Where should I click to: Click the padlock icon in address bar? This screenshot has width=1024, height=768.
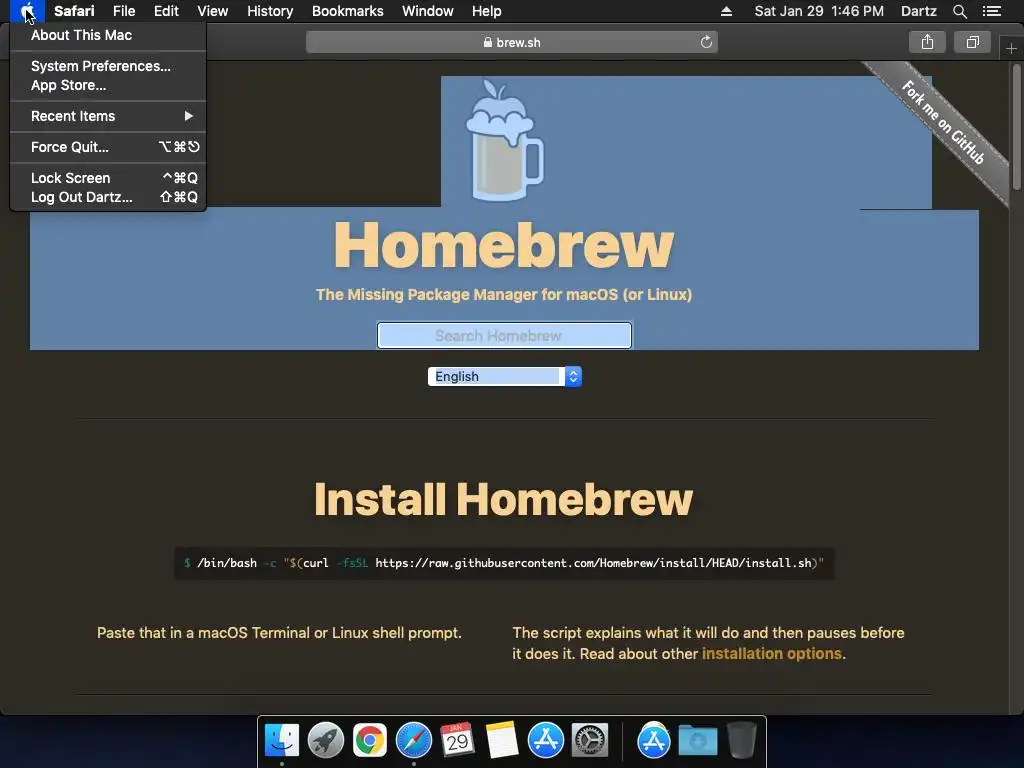pos(488,42)
